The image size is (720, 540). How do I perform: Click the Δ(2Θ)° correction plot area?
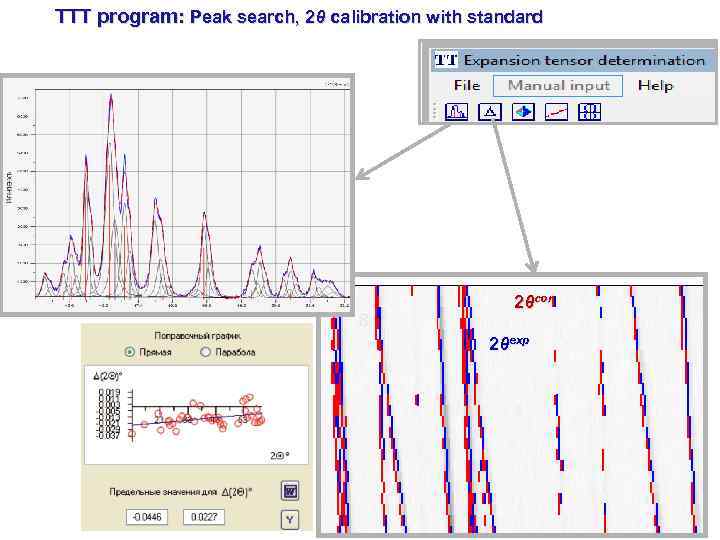(197, 415)
